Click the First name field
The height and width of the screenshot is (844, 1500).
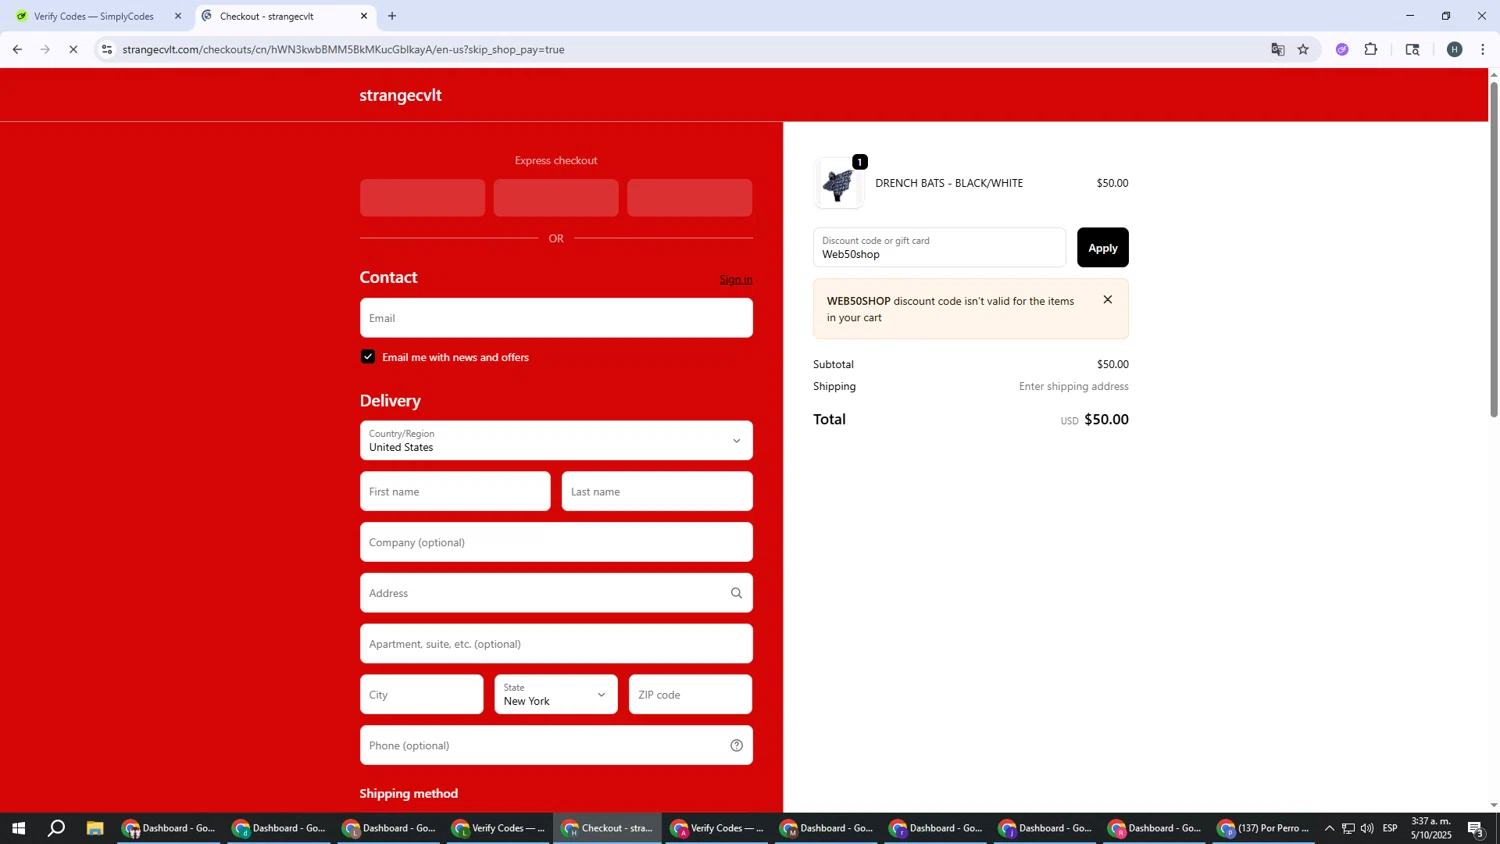(455, 492)
